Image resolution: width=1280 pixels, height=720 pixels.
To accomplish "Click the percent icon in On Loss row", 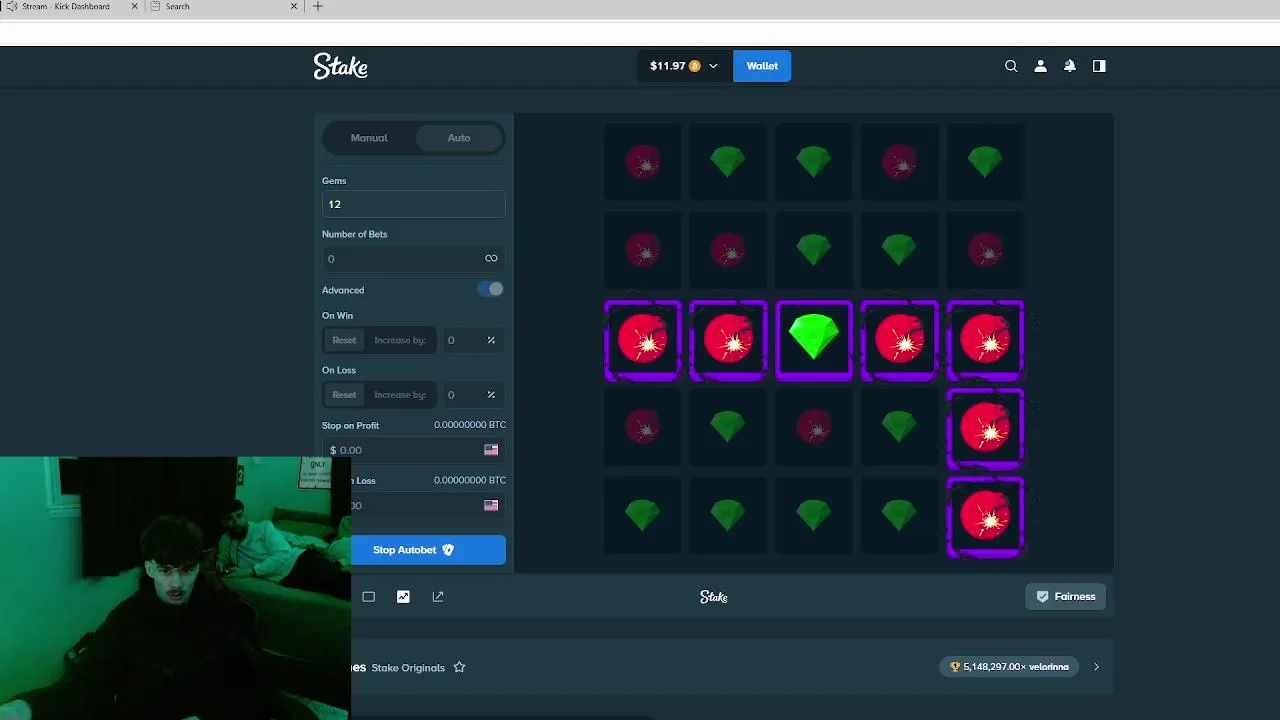I will [x=491, y=395].
